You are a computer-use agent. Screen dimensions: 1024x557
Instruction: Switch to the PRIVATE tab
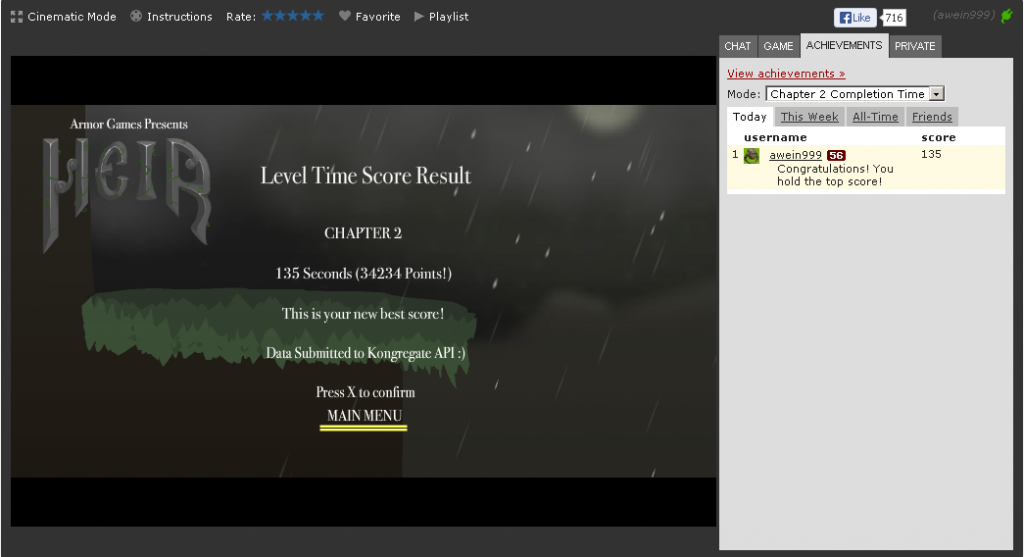(x=915, y=46)
